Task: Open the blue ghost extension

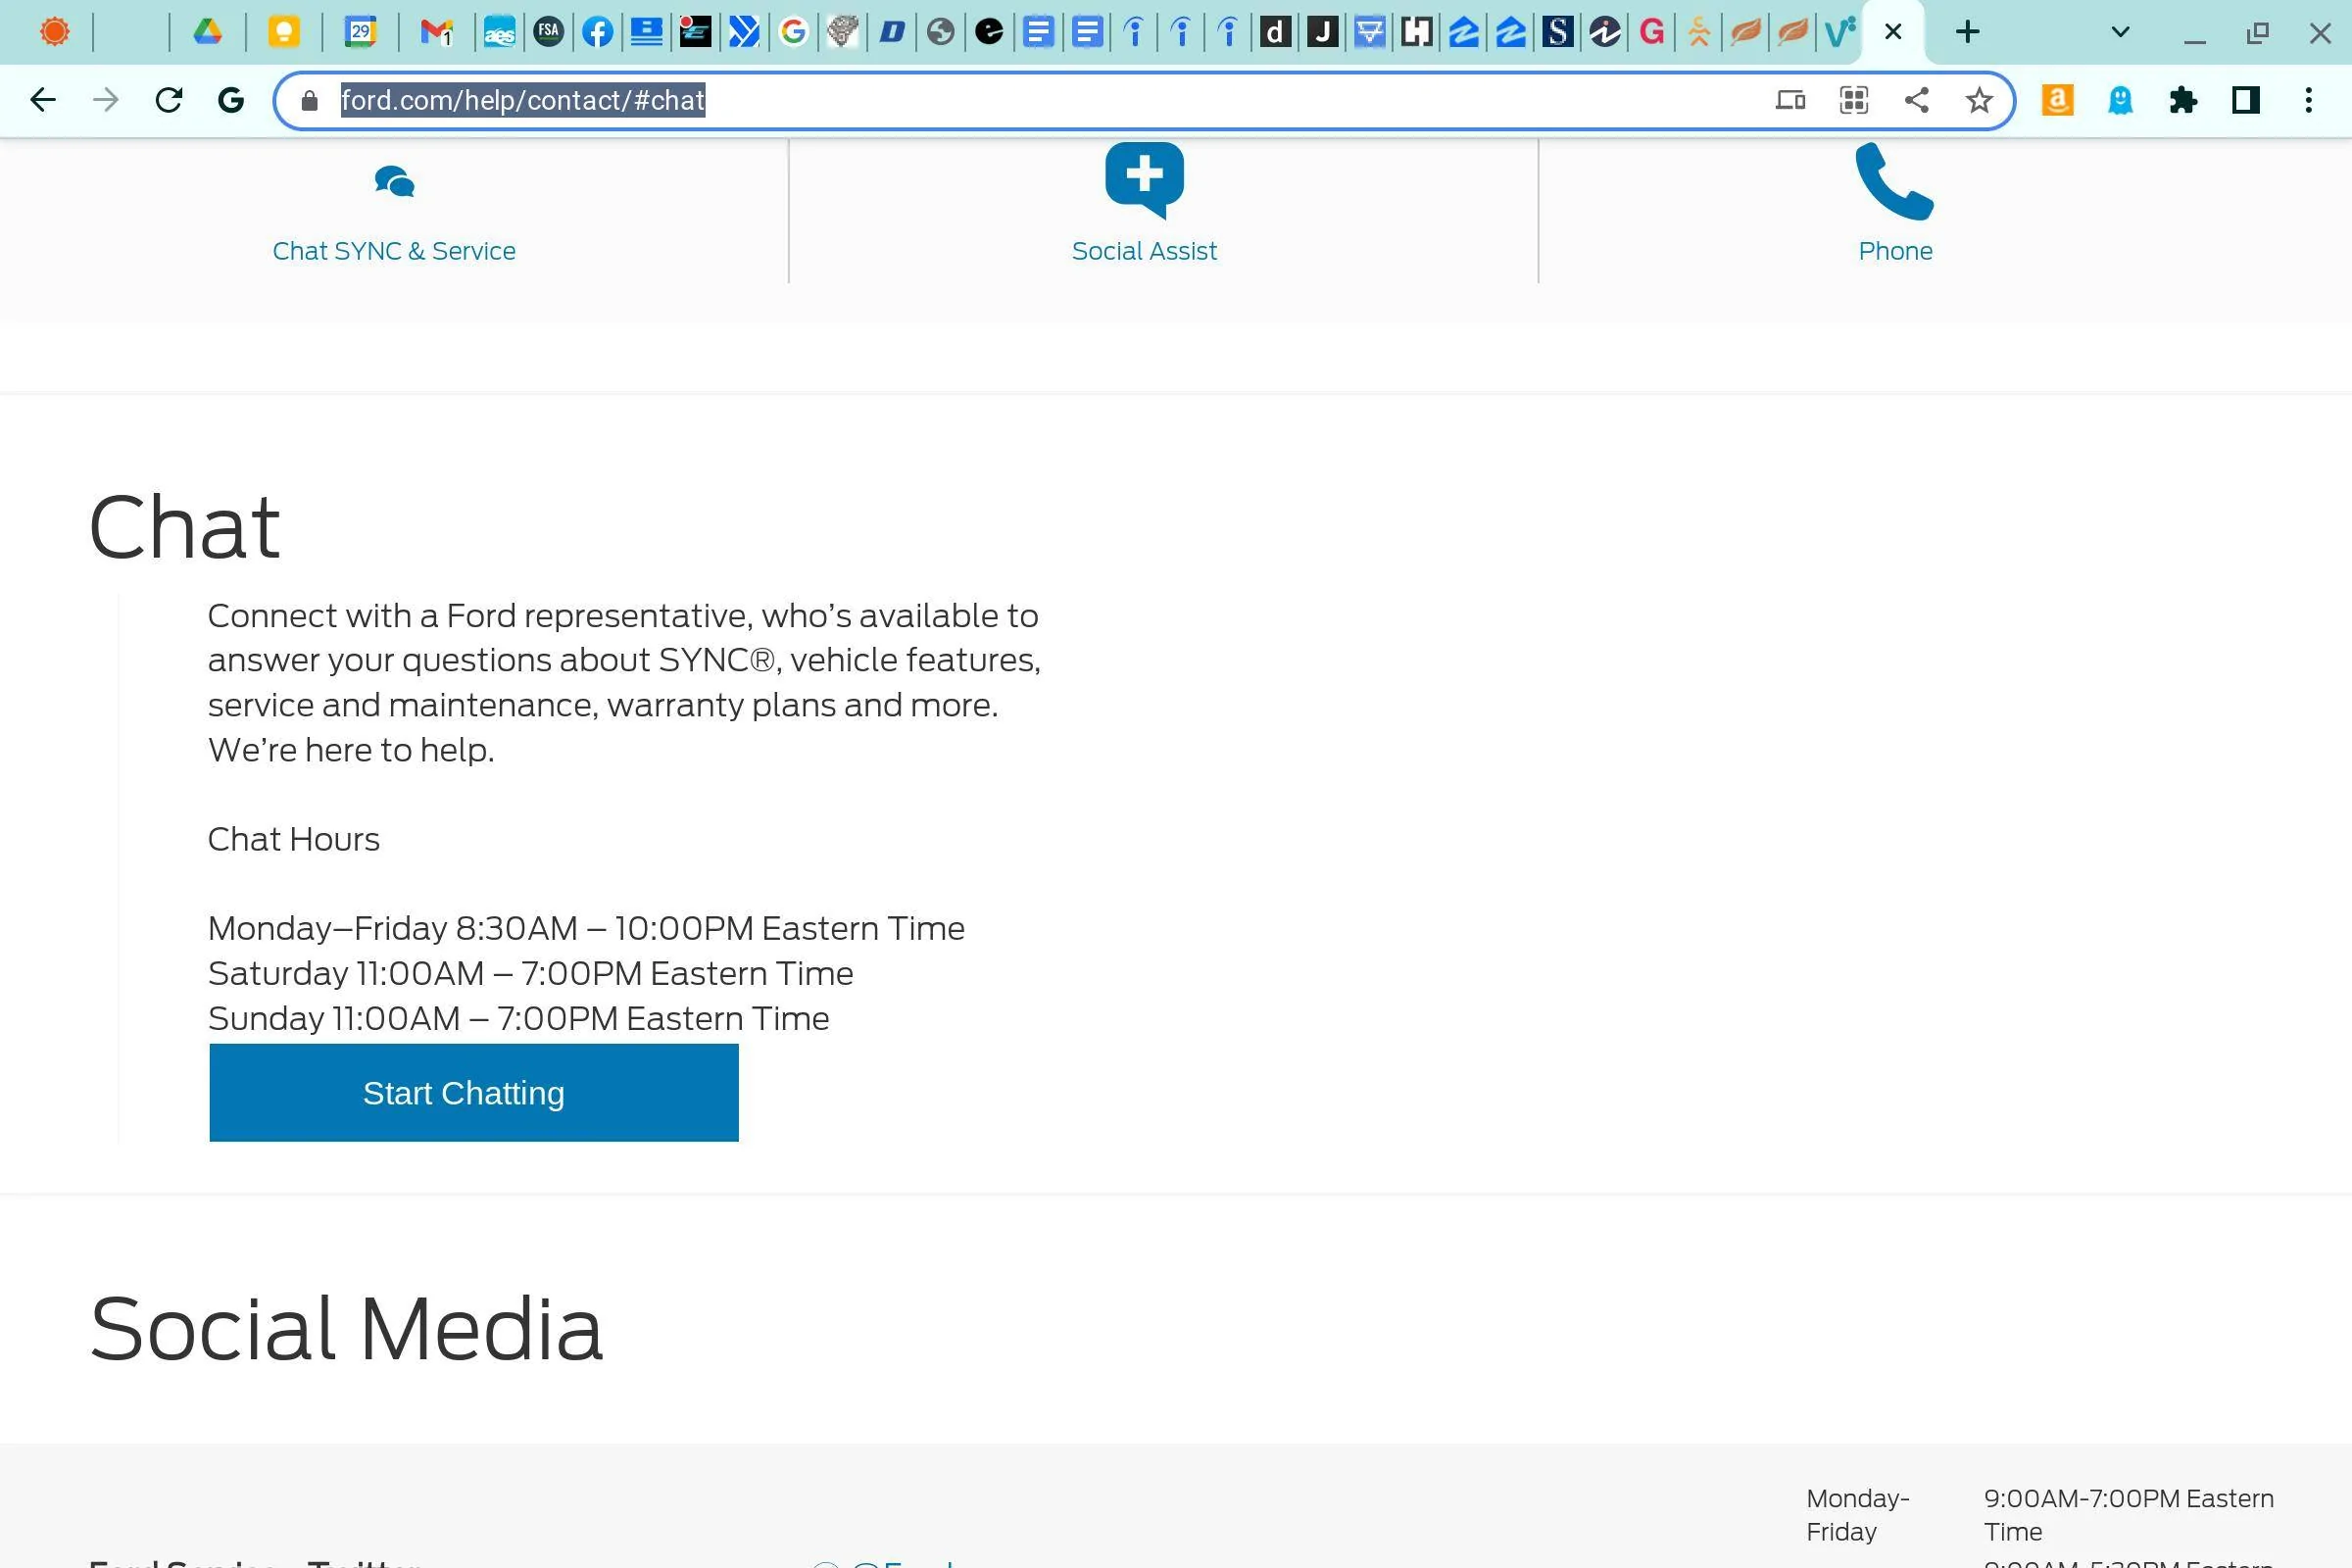Action: pyautogui.click(x=2120, y=100)
